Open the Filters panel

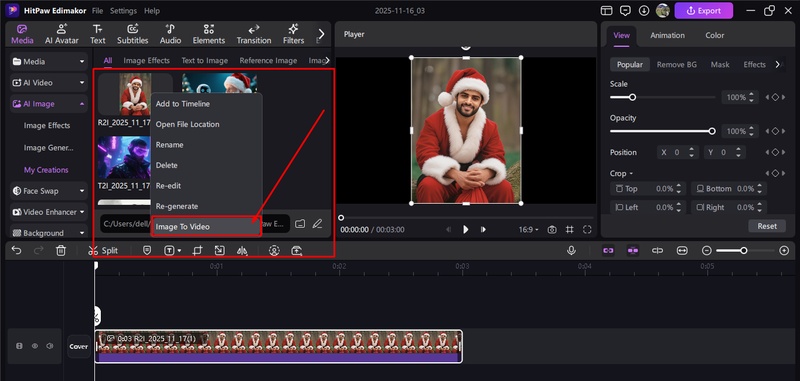(x=293, y=34)
